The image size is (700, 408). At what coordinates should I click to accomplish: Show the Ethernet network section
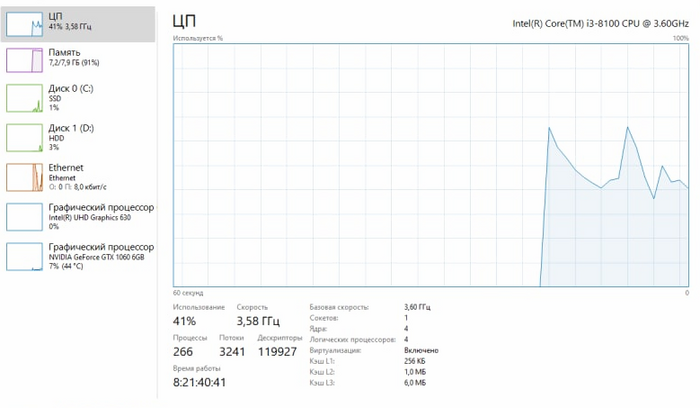tap(78, 178)
